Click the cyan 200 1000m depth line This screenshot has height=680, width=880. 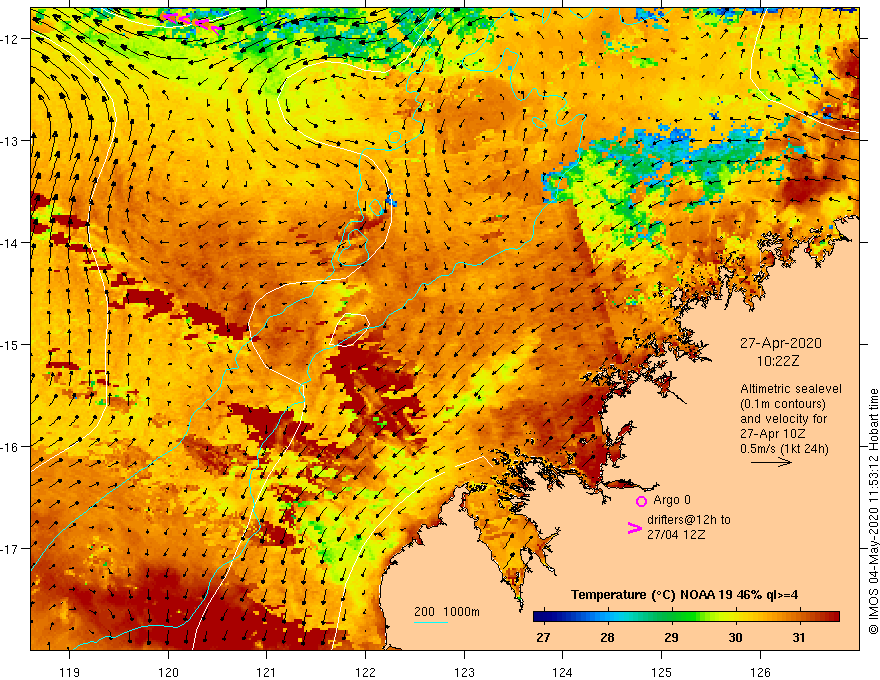click(x=430, y=622)
